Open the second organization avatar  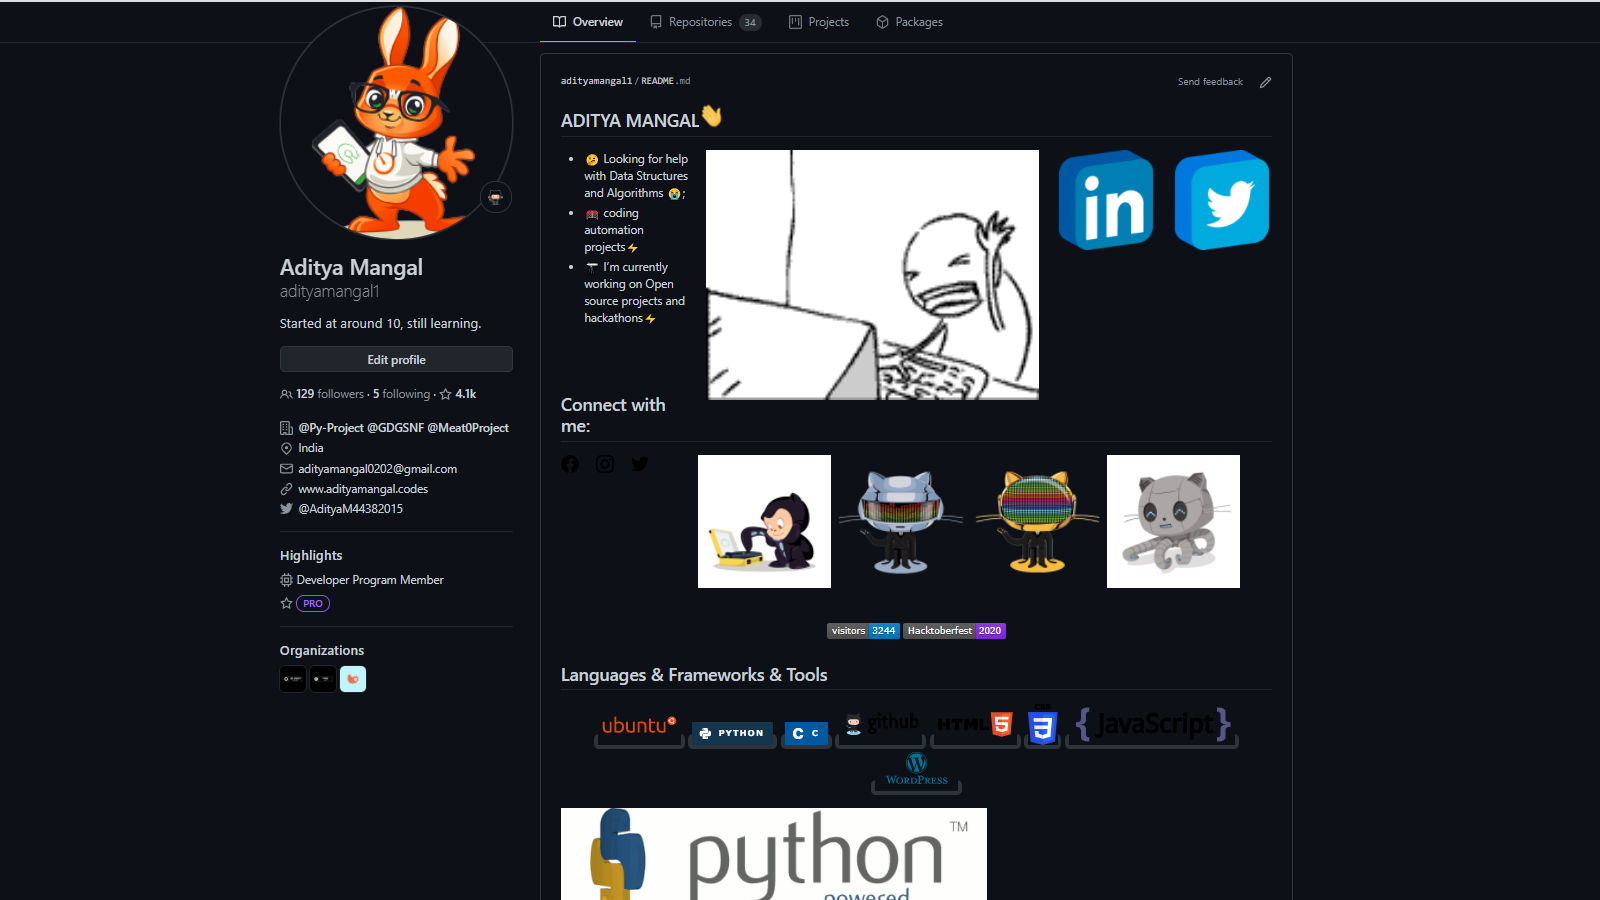323,679
